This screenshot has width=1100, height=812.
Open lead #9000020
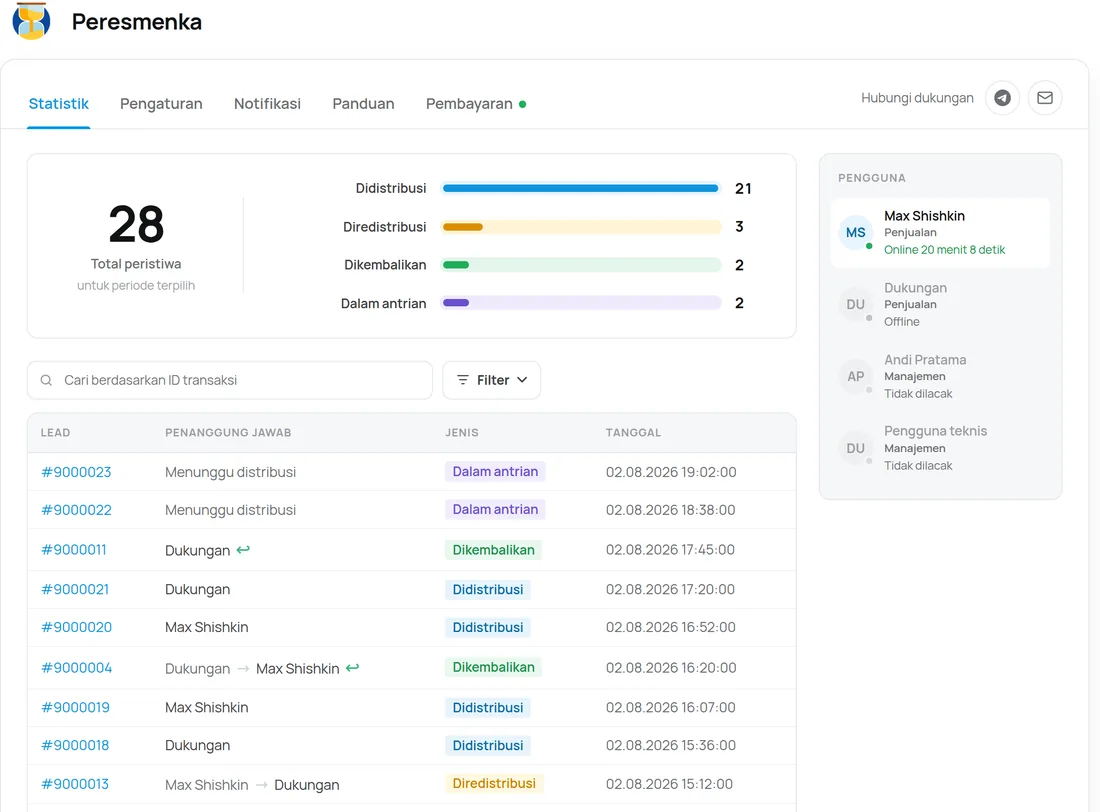pyautogui.click(x=76, y=627)
